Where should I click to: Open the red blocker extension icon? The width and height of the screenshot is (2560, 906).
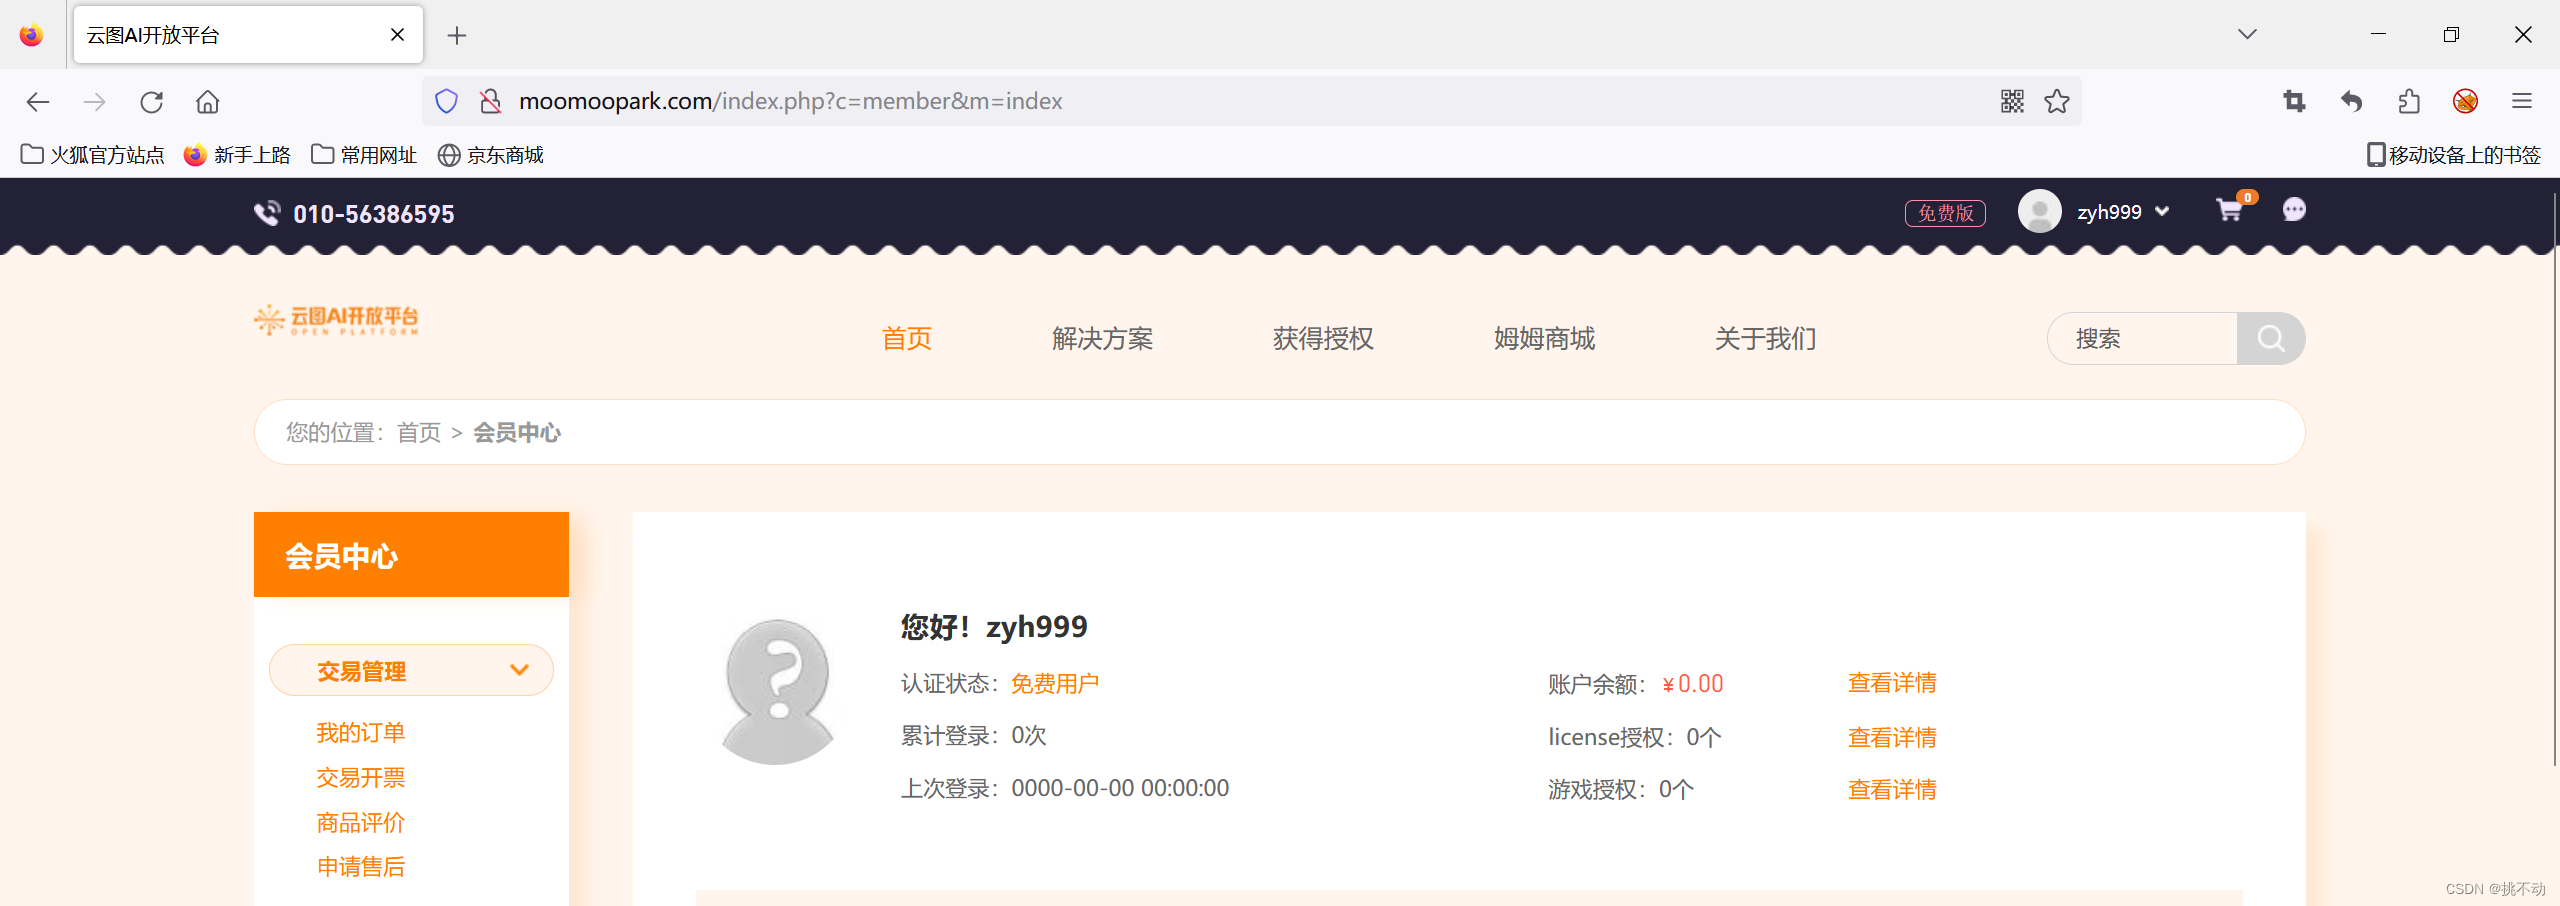point(2465,101)
